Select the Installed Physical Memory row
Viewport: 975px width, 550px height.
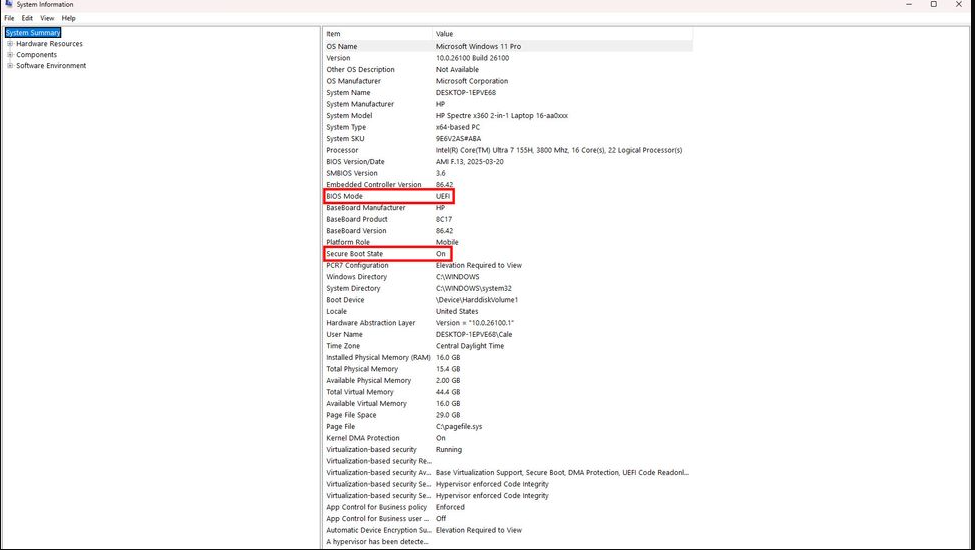click(x=378, y=357)
